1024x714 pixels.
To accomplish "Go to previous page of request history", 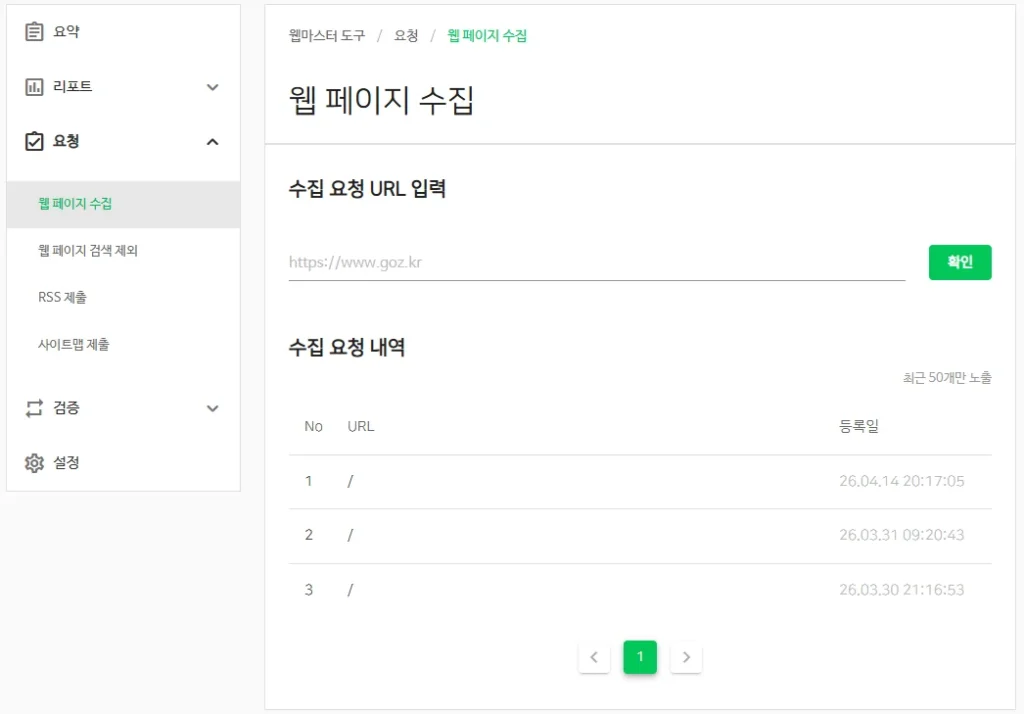I will click(x=594, y=657).
